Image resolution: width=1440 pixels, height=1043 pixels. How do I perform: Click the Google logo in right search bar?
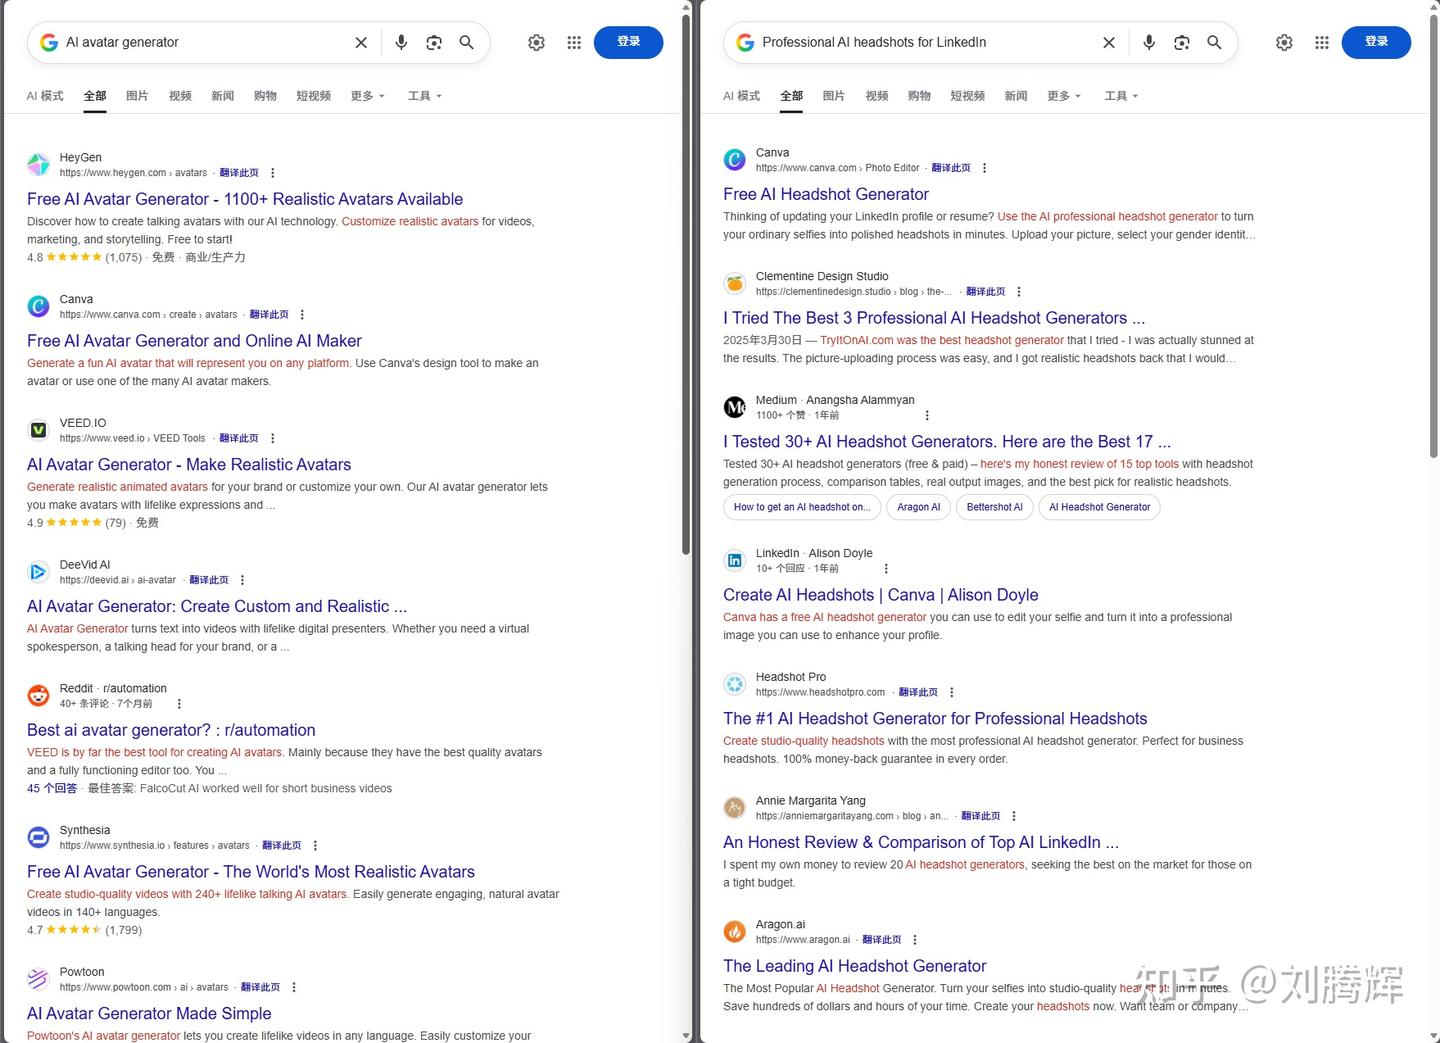point(745,42)
